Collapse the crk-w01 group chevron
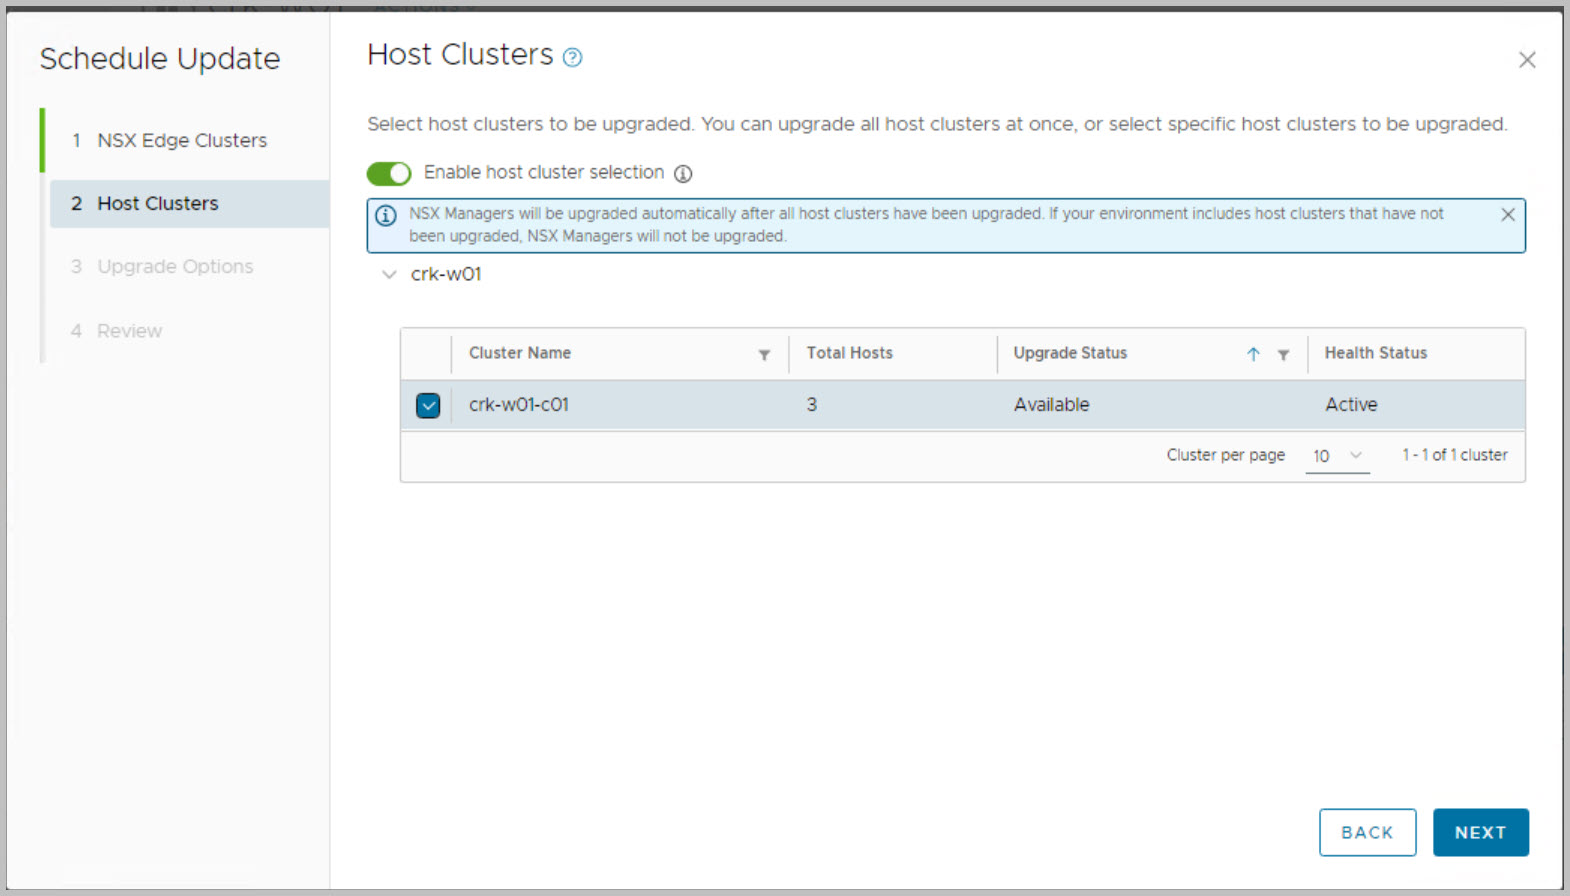This screenshot has height=896, width=1570. tap(389, 274)
